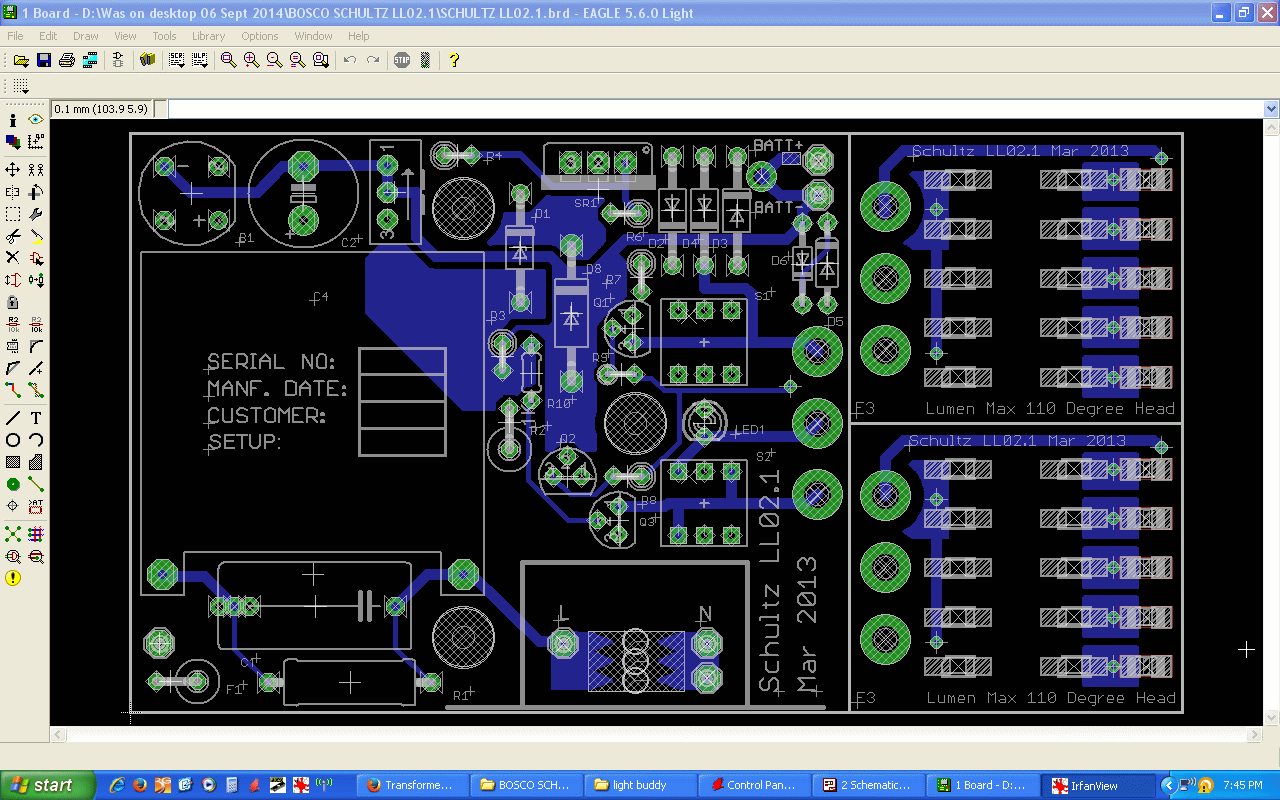Select the Replace tool
Image resolution: width=1280 pixels, height=800 pixels.
(x=36, y=280)
